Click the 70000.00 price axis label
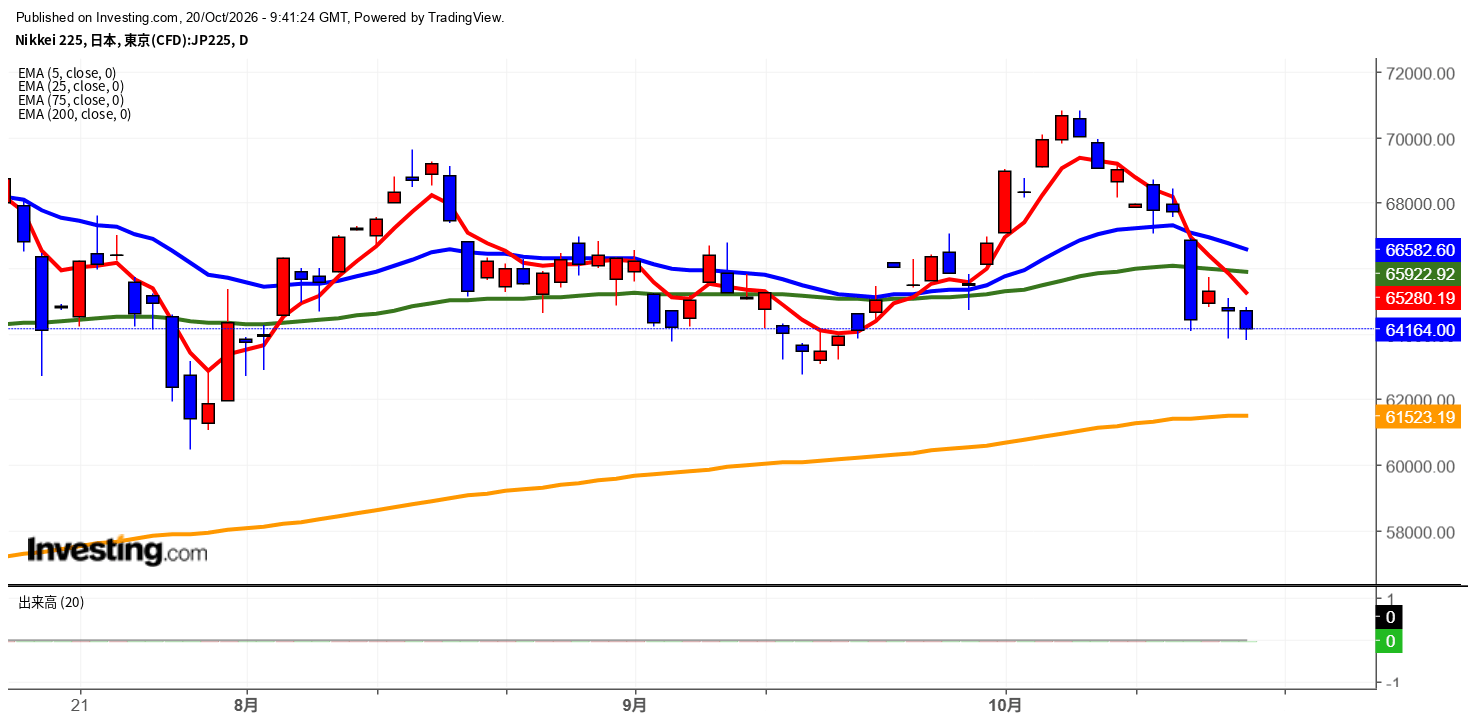This screenshot has width=1468, height=722. point(1419,139)
